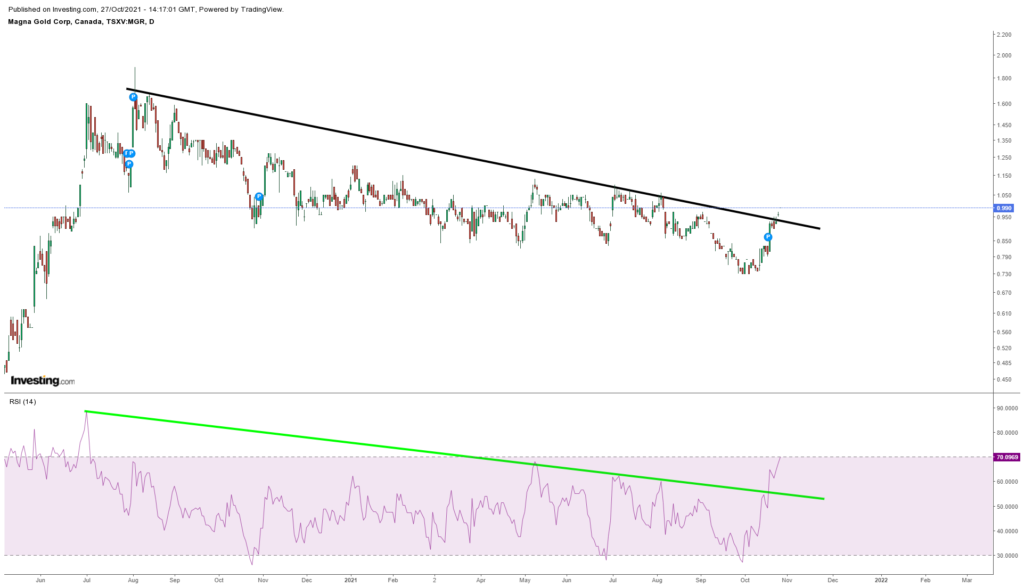Click the RSI (14) indicator label

[23, 402]
